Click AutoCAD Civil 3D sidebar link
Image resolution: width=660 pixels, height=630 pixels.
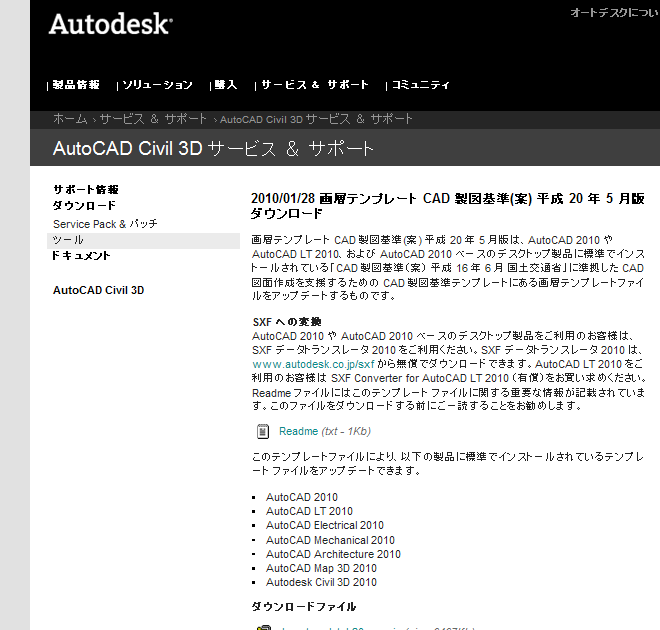tap(98, 290)
